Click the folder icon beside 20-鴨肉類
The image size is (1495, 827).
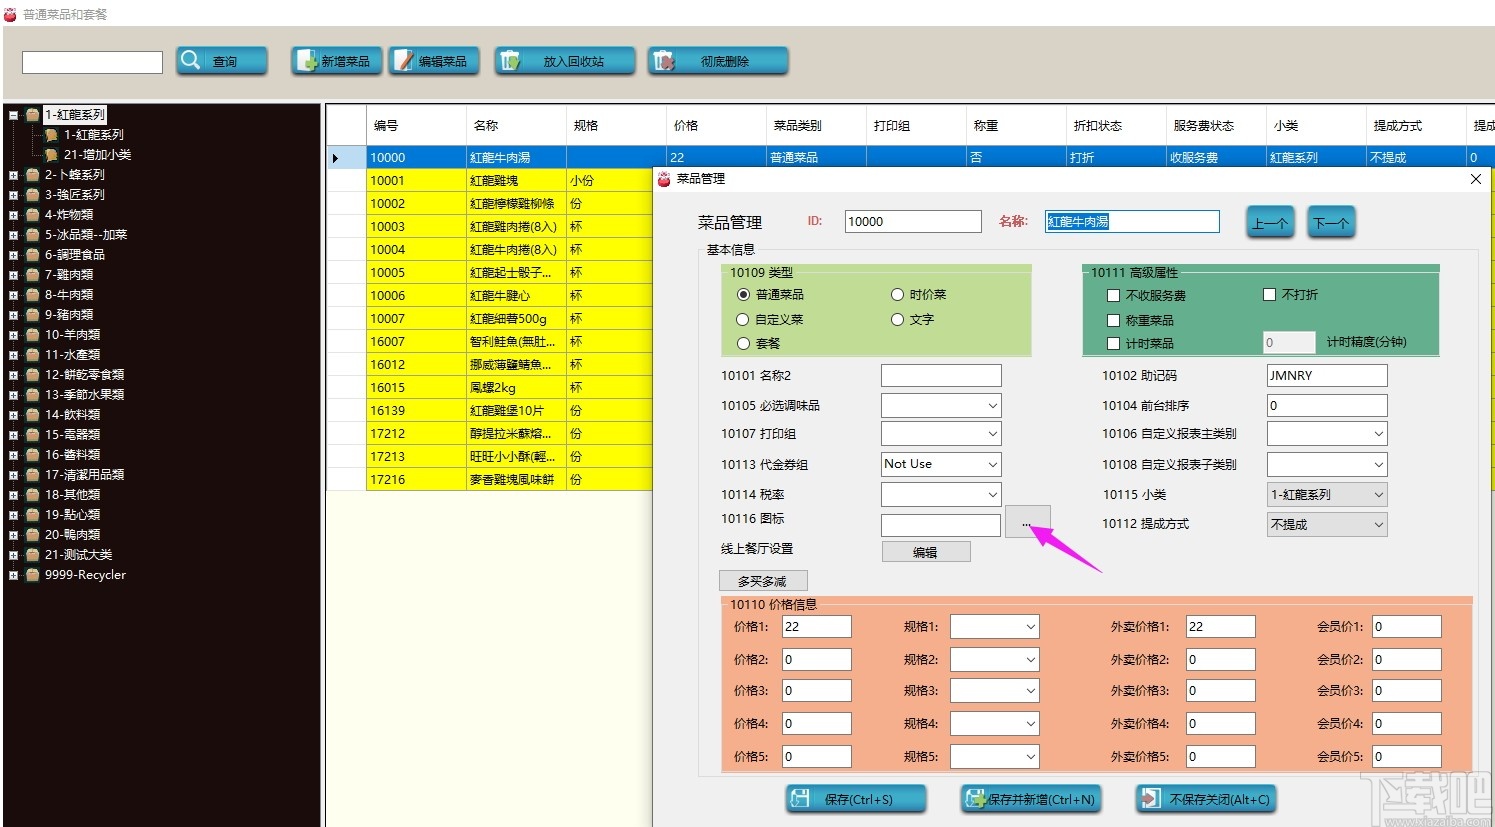point(33,535)
